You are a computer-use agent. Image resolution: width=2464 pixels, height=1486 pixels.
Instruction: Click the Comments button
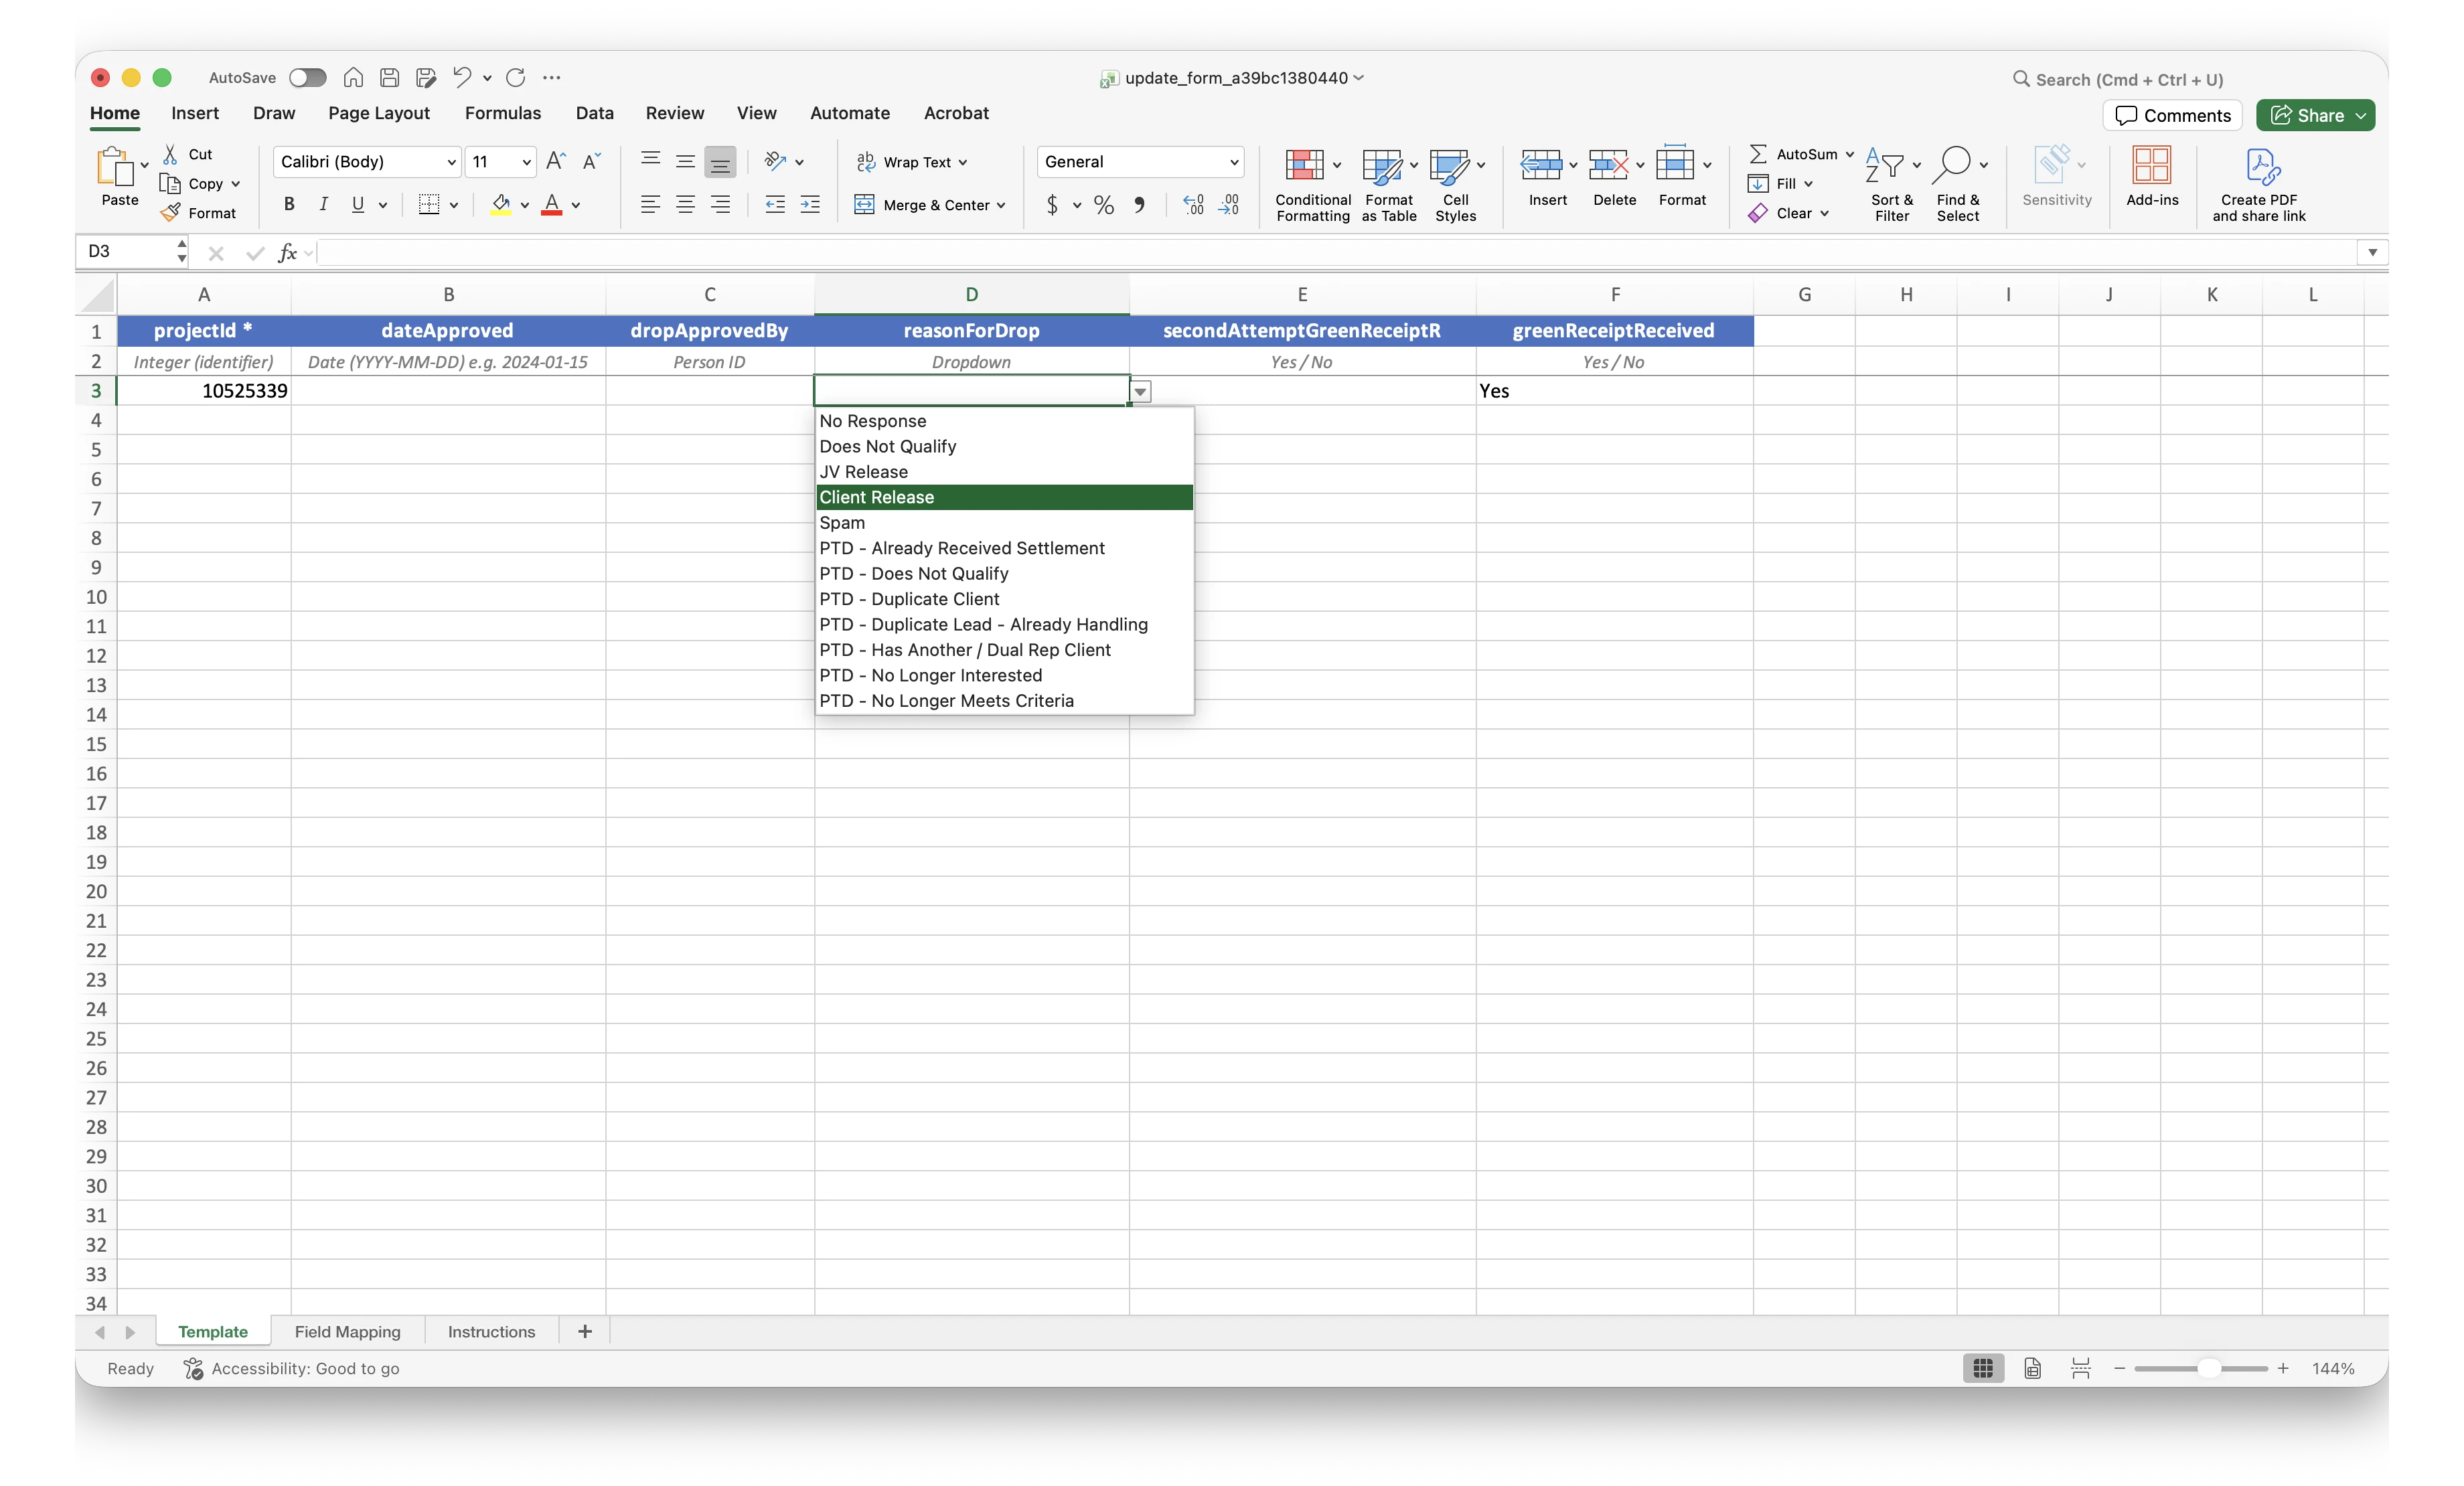click(x=2172, y=115)
